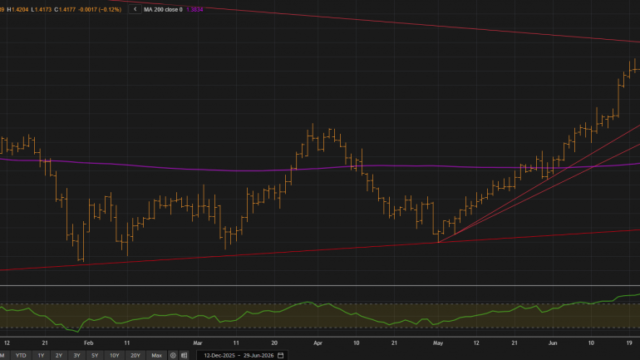Select the 5Y time range
The image size is (640, 360).
point(95,356)
